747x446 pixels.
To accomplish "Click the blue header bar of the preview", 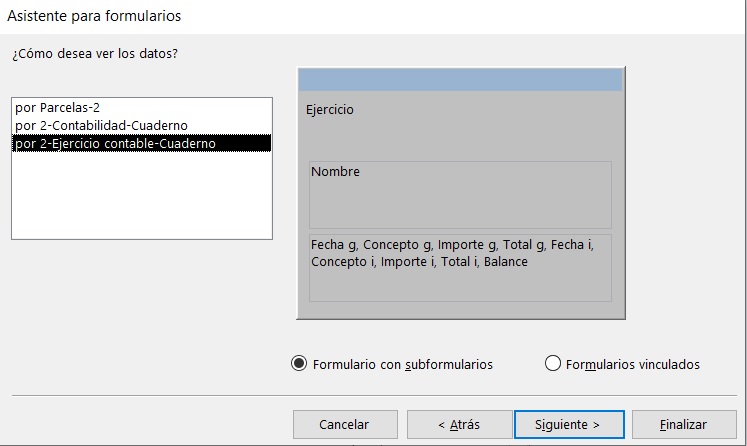I will coord(460,80).
